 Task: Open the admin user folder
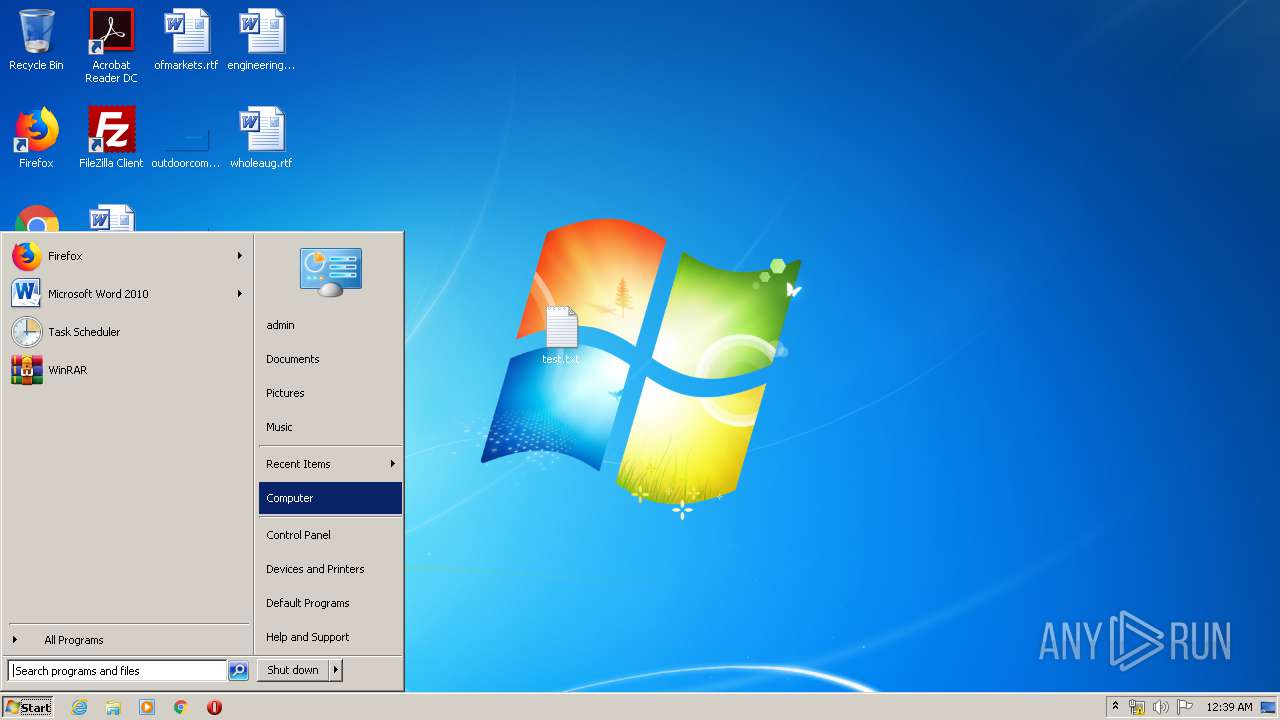[330, 325]
